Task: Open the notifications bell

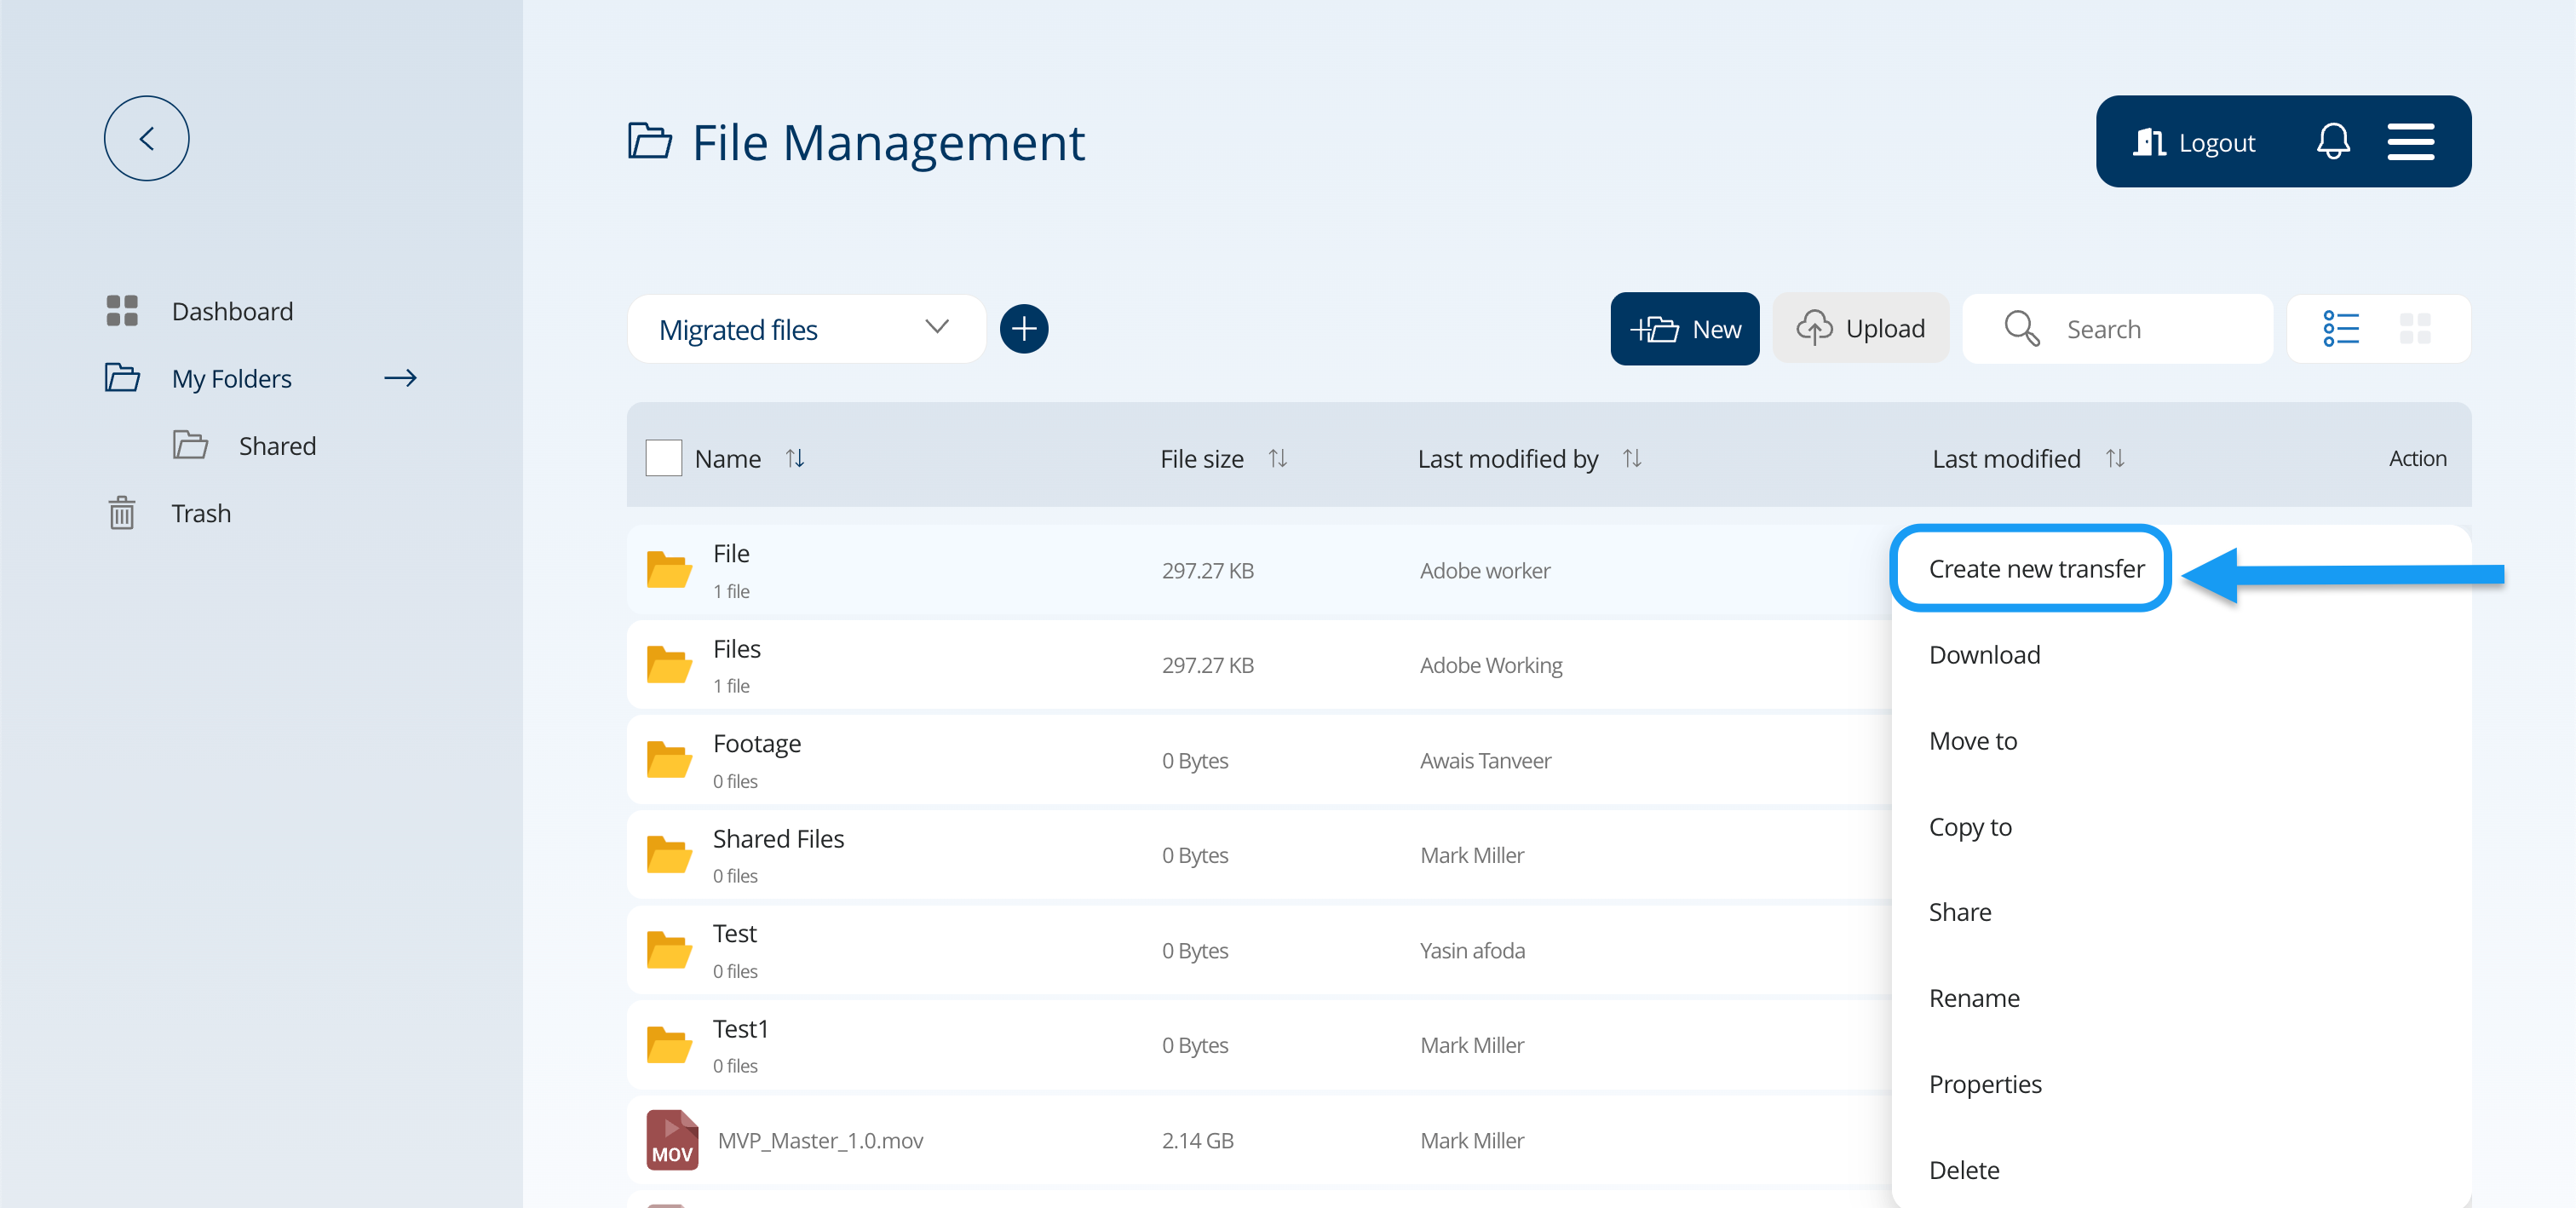Action: pos(2332,141)
